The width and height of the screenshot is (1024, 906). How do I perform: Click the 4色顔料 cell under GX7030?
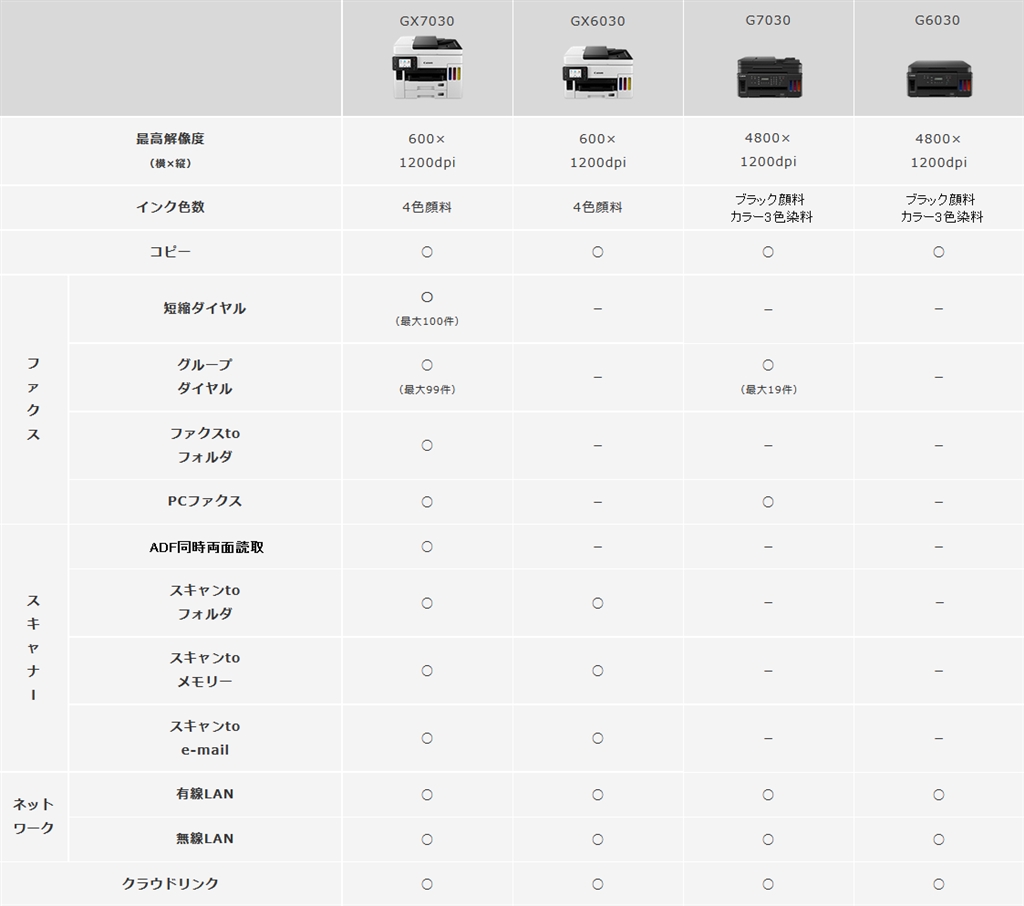[x=427, y=208]
